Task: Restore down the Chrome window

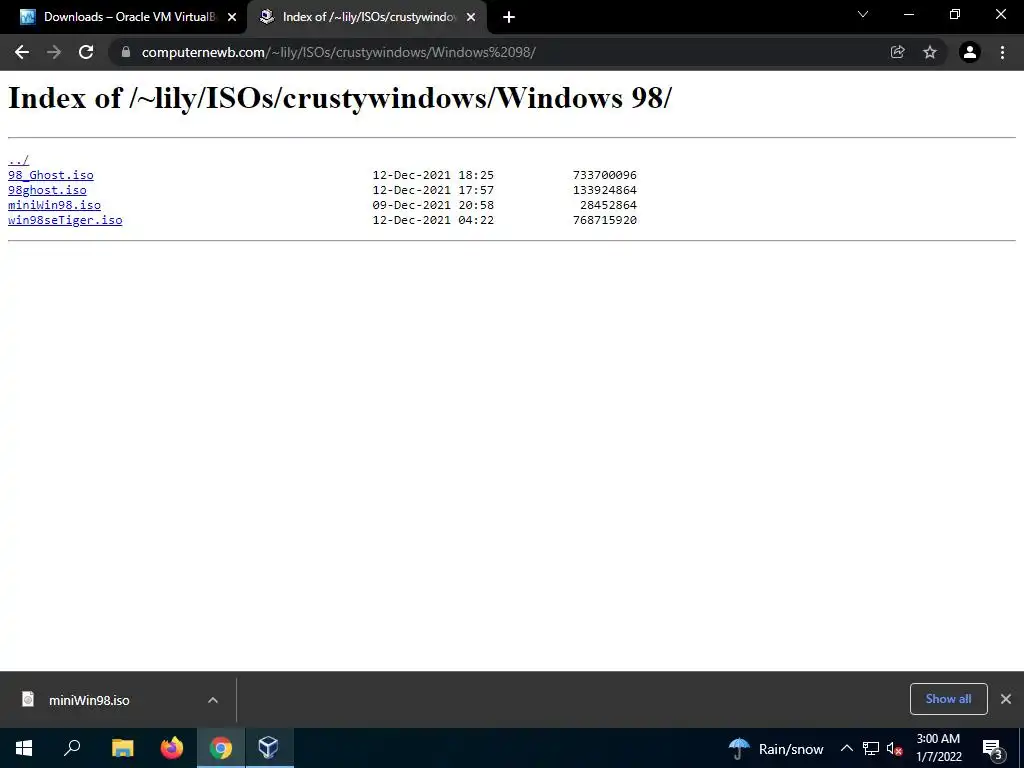Action: click(x=955, y=14)
